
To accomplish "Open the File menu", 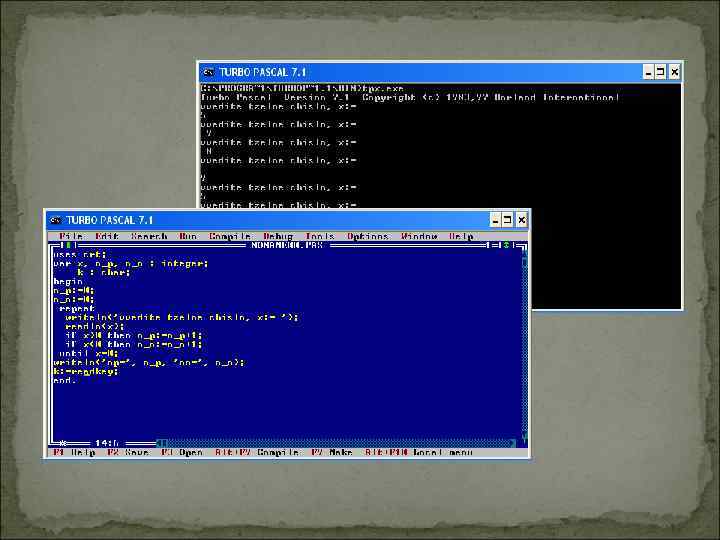I will 71,236.
